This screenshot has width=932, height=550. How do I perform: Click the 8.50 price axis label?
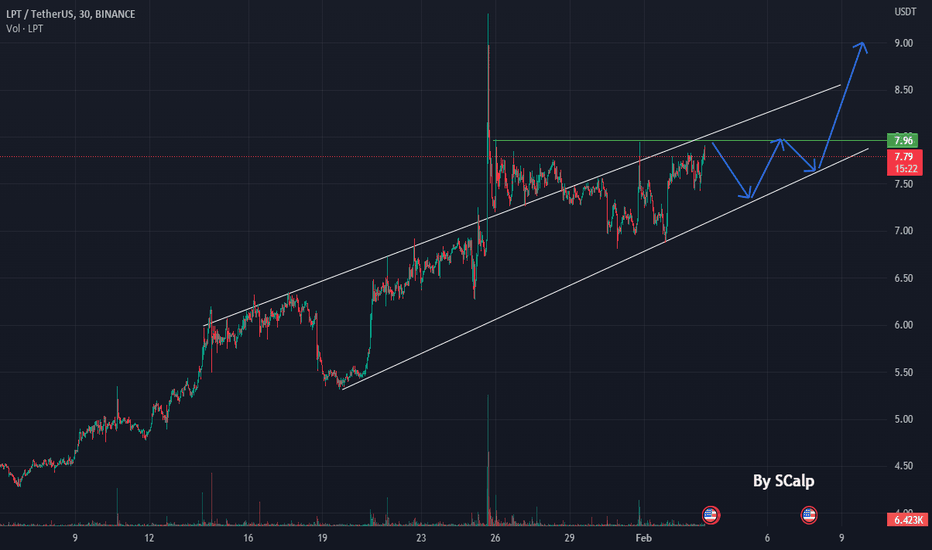click(x=903, y=90)
